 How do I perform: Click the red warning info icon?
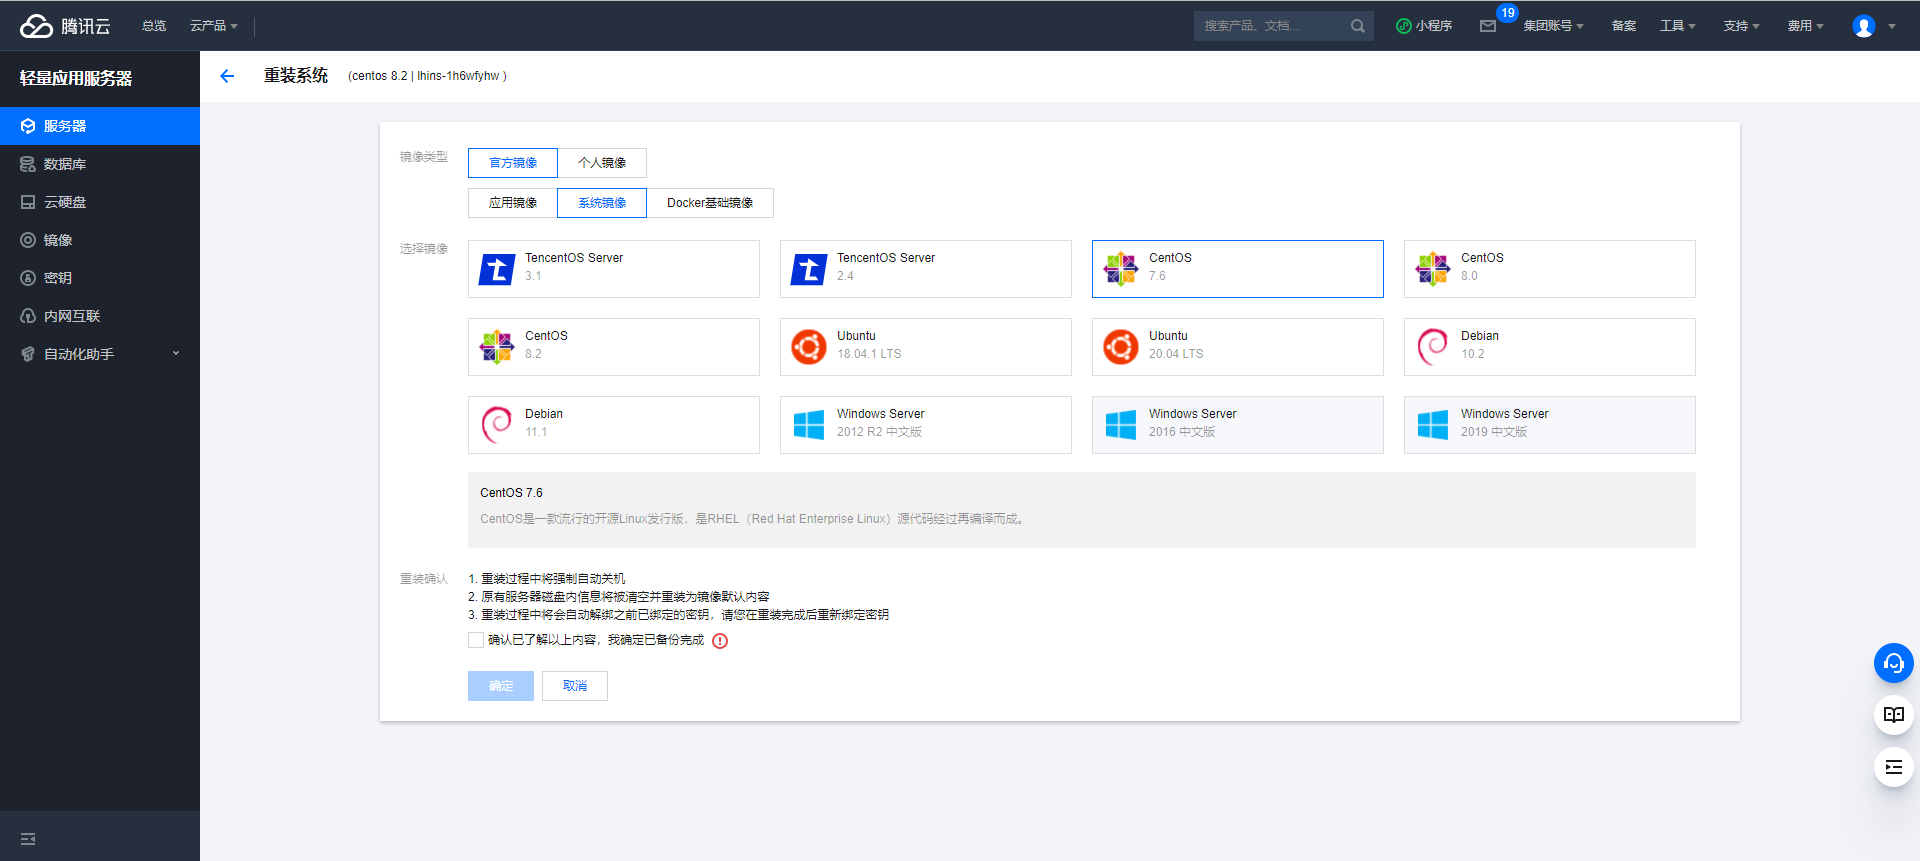(x=720, y=641)
